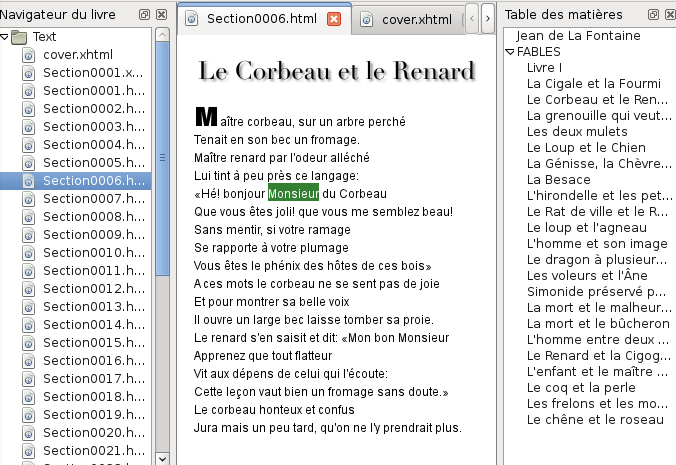Close the Section0006.html tab
This screenshot has width=676, height=465.
pyautogui.click(x=334, y=19)
